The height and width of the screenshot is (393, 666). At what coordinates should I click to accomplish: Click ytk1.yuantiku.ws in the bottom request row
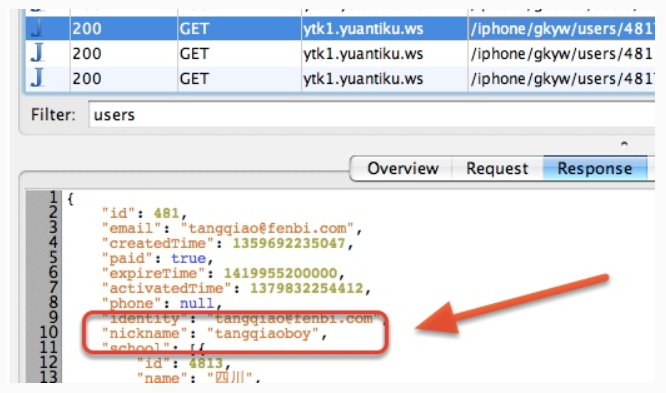[x=384, y=79]
